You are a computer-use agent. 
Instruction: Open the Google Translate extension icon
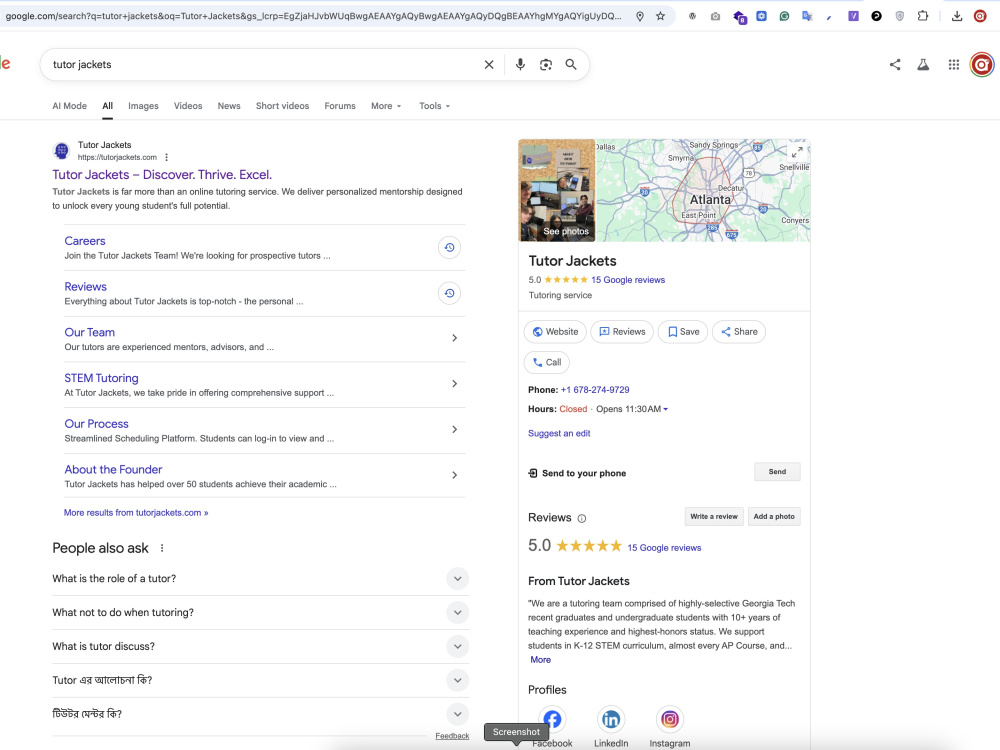pos(807,16)
